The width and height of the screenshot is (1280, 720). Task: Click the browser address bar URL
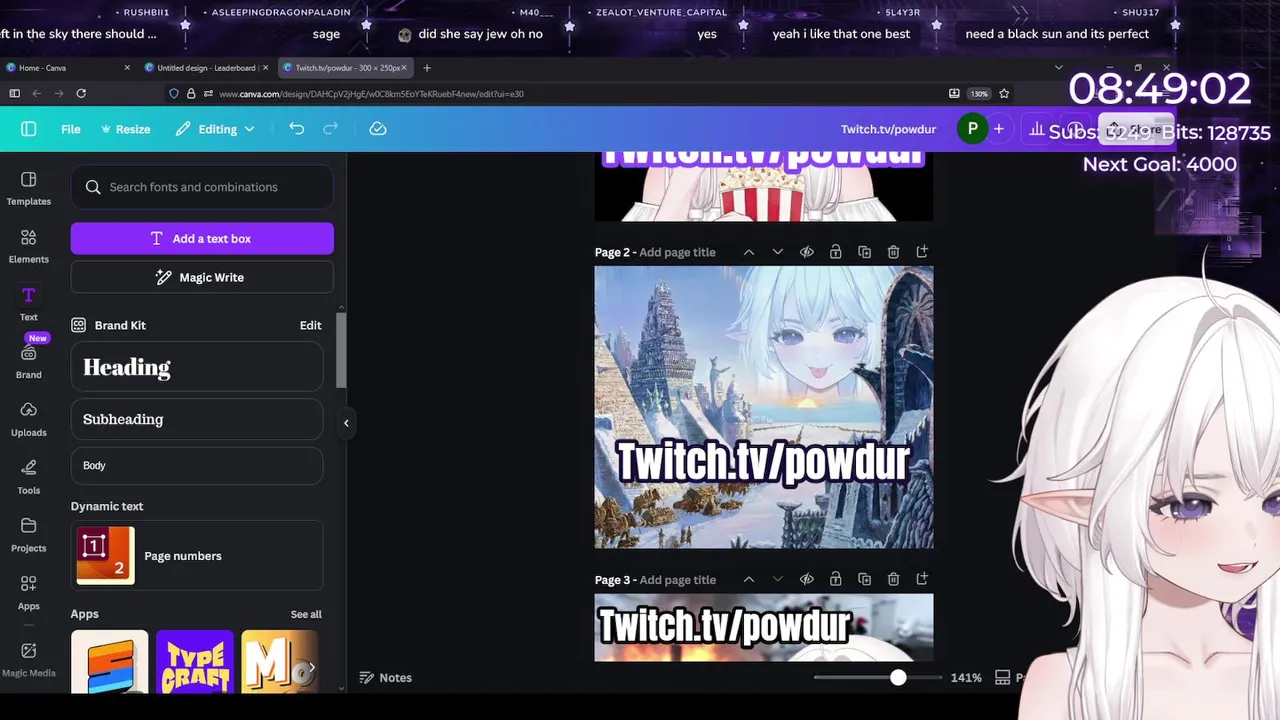tap(371, 94)
